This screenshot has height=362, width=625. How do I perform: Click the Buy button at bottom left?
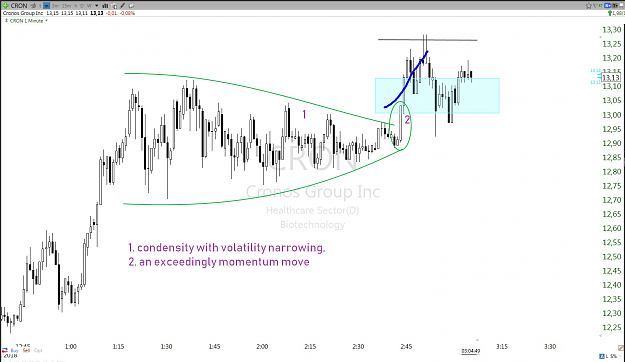pos(14,350)
